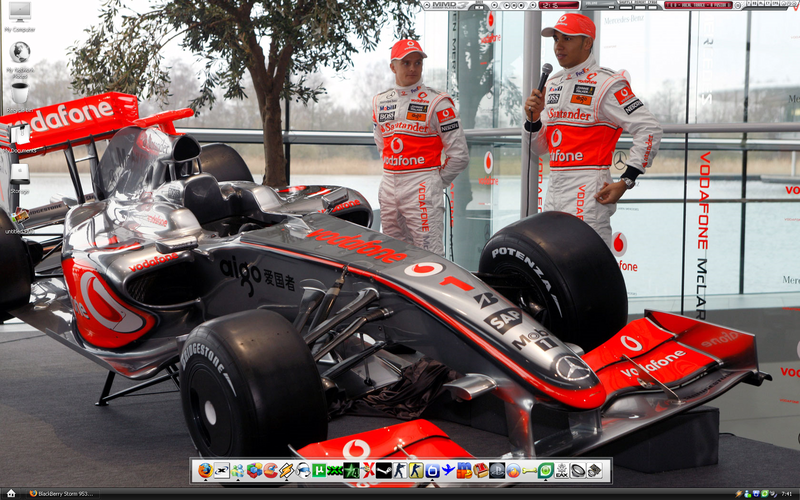Open Call of Duty 4 dock icon
800x500 pixels.
[351, 470]
